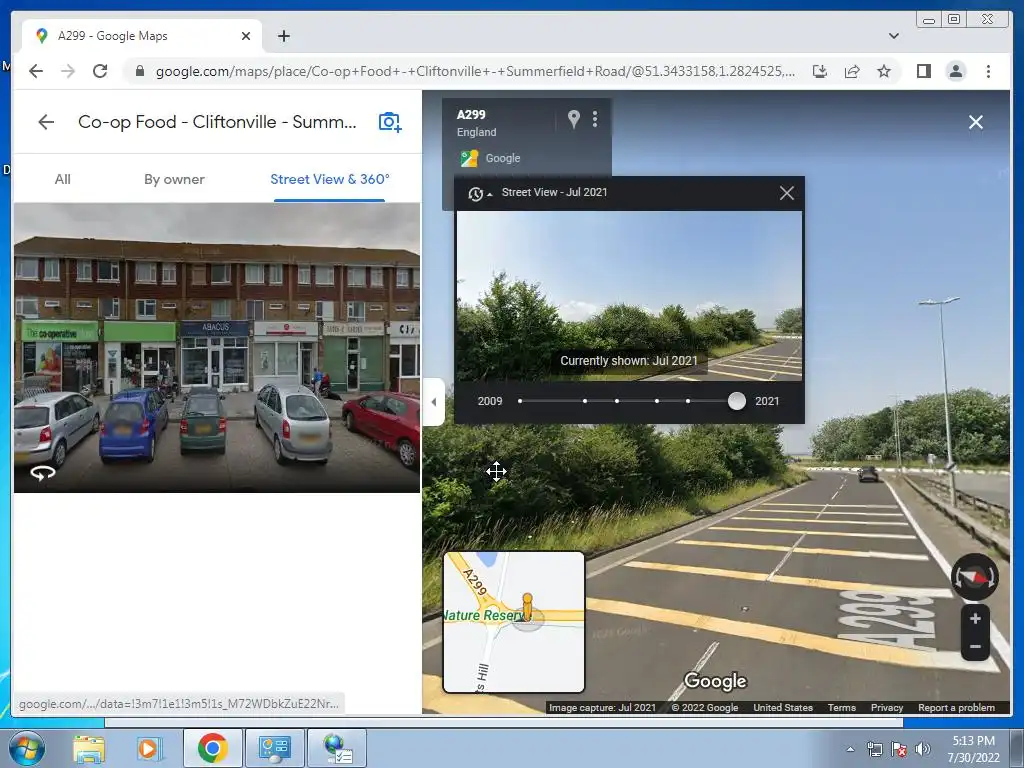Select the Street View & 360° tab
Image resolution: width=1024 pixels, height=768 pixels.
click(330, 179)
